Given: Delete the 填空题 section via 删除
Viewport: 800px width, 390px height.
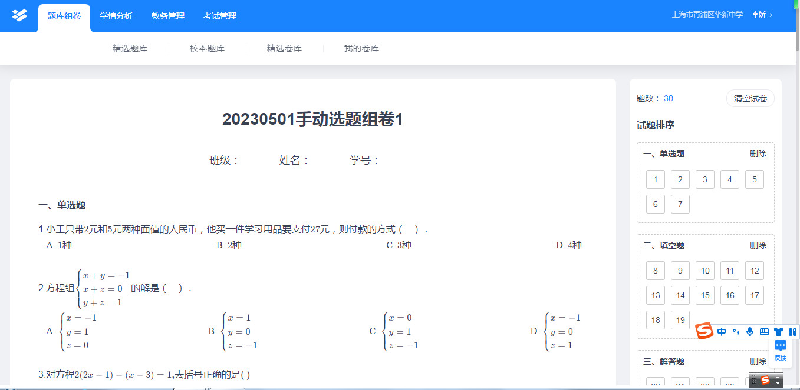Looking at the screenshot, I should tap(758, 246).
